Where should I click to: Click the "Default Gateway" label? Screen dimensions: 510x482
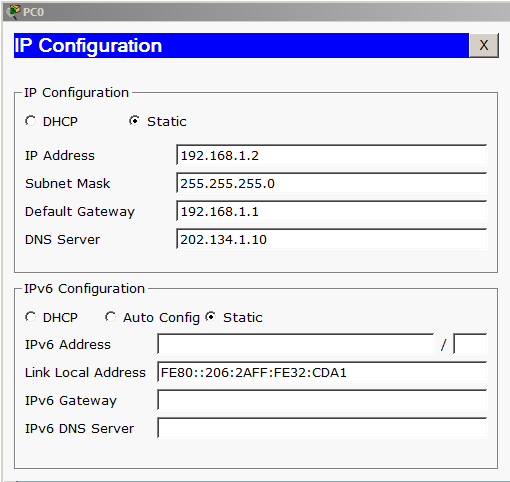(80, 212)
